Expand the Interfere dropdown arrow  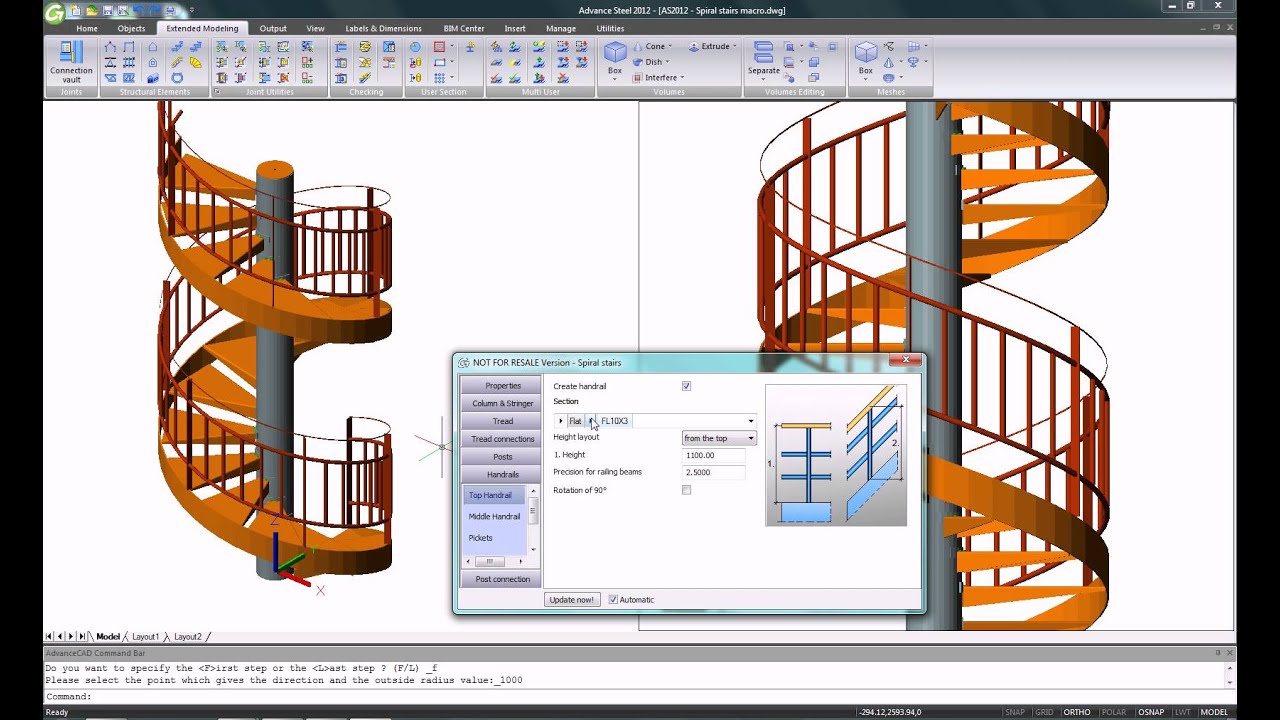pyautogui.click(x=682, y=78)
